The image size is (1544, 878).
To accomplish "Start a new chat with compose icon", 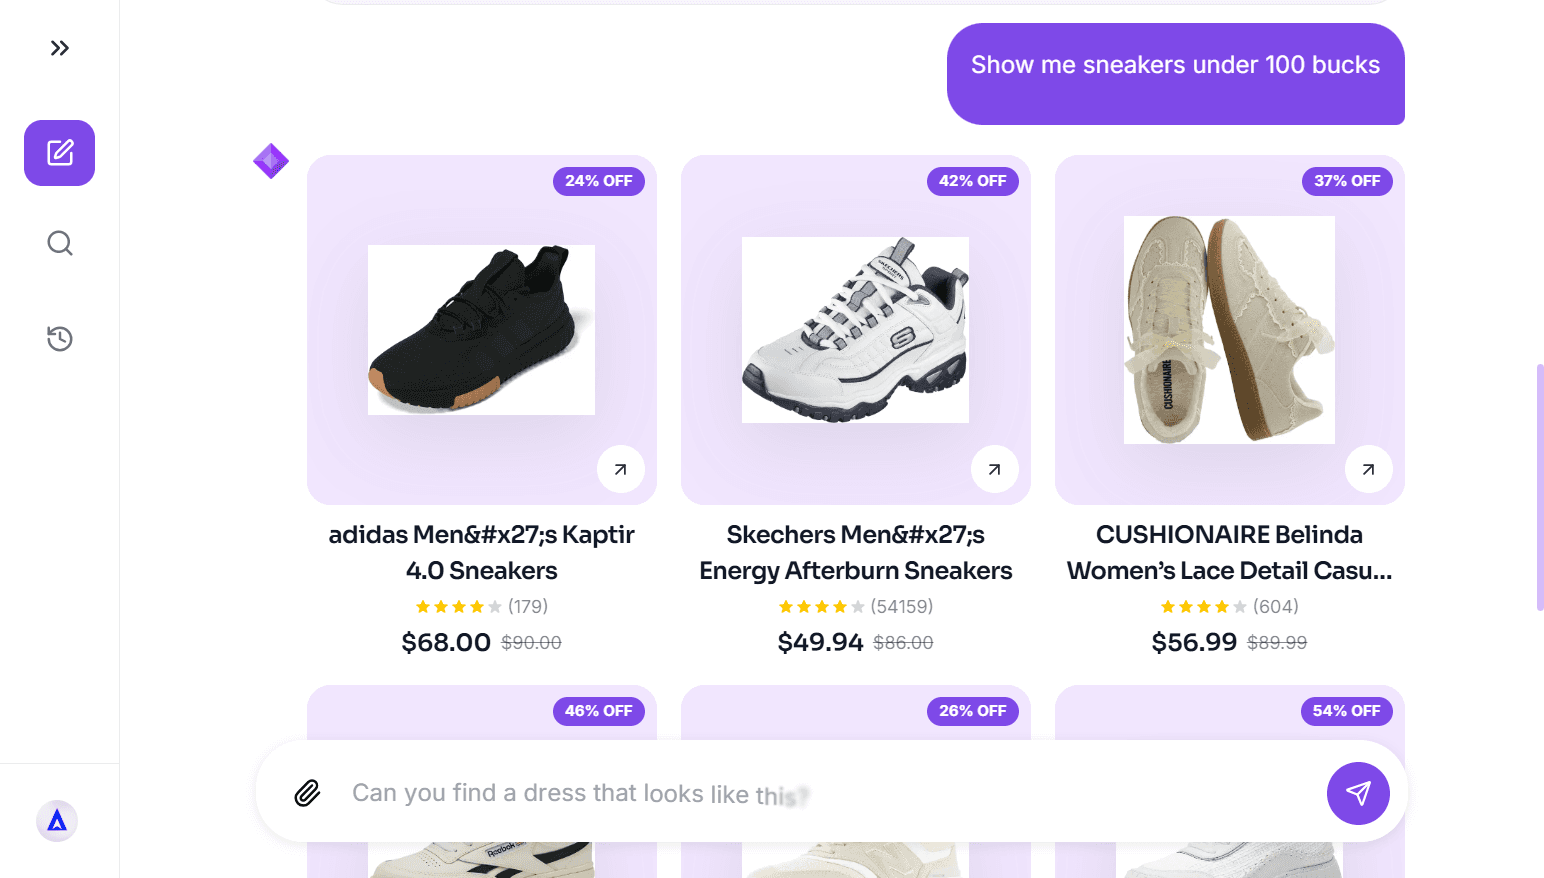I will pyautogui.click(x=60, y=153).
